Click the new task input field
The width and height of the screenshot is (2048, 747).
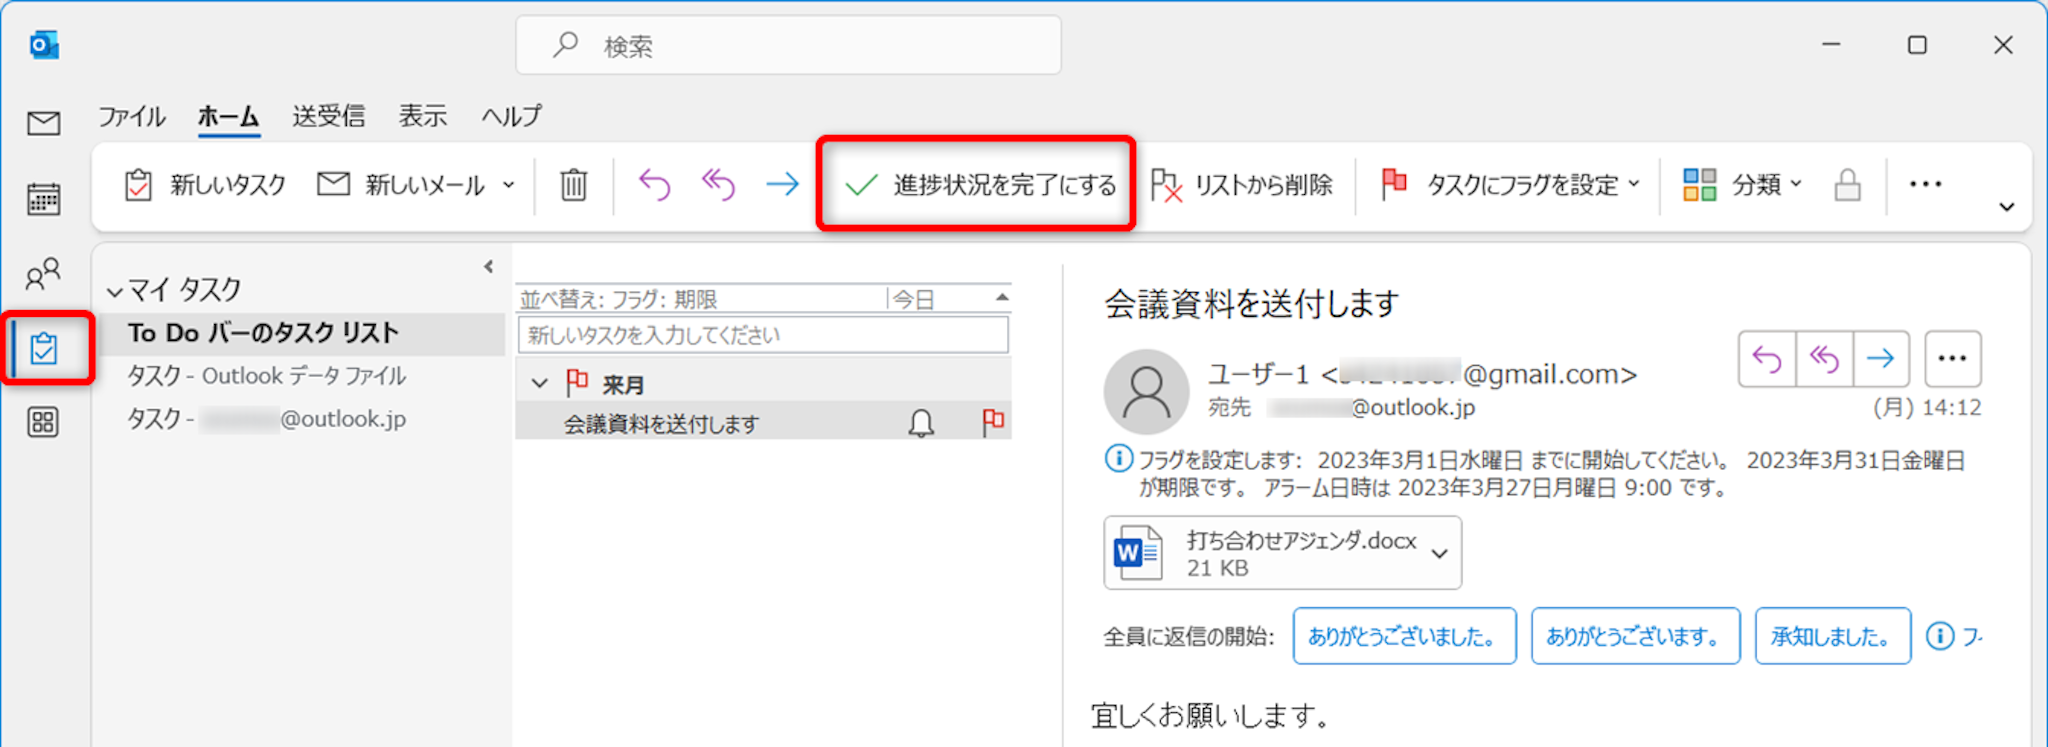(762, 335)
